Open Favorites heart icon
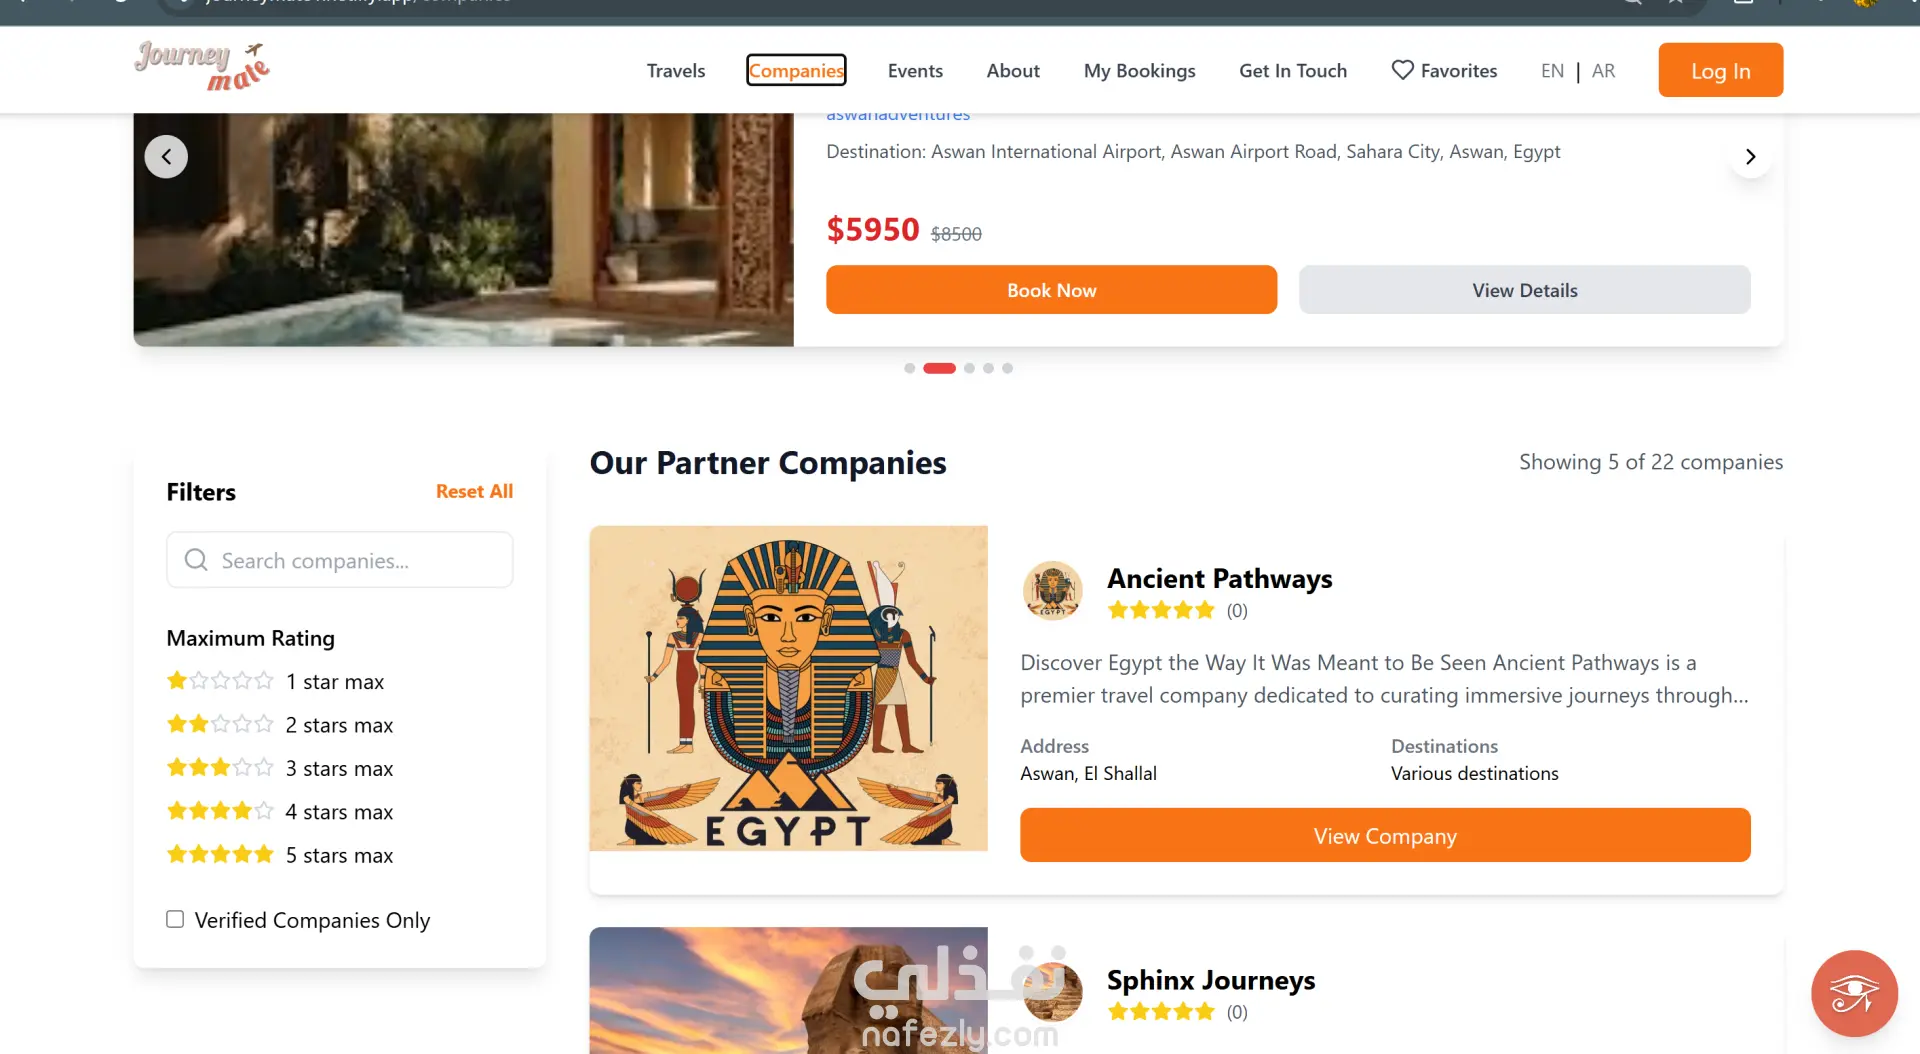The height and width of the screenshot is (1054, 1920). pos(1402,70)
